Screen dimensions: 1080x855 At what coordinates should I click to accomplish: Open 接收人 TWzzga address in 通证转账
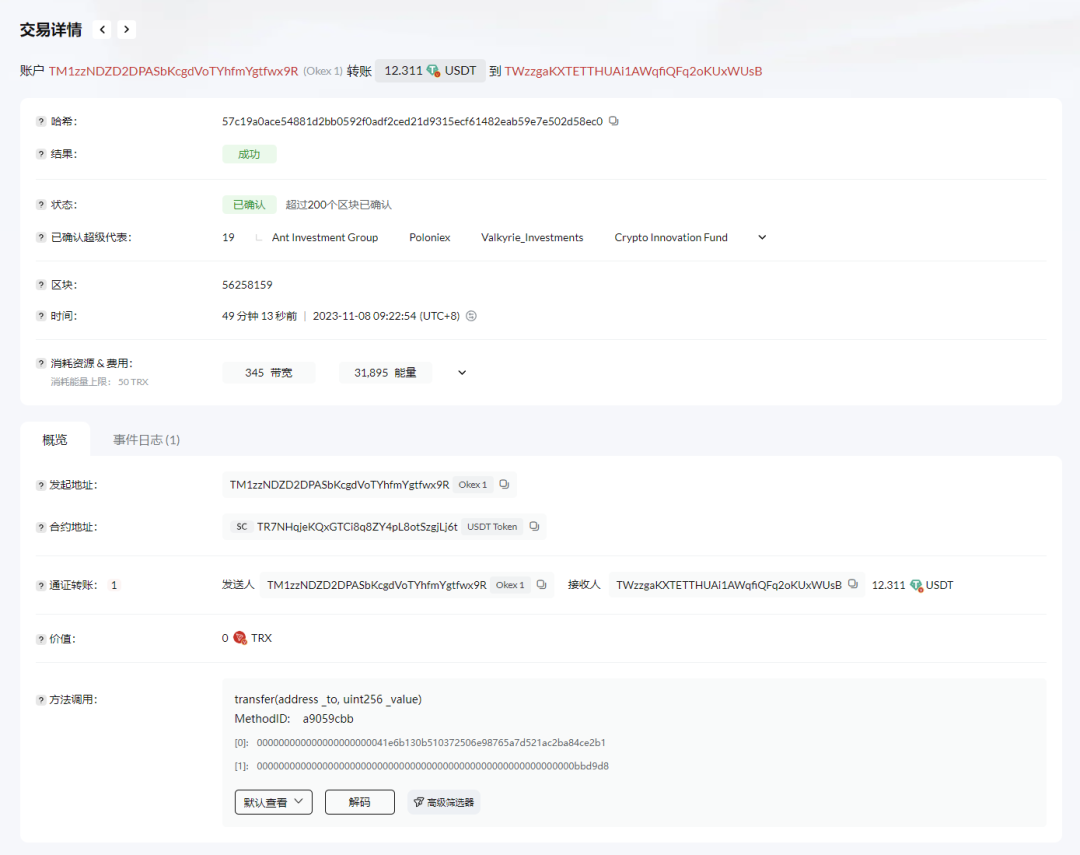[x=729, y=585]
